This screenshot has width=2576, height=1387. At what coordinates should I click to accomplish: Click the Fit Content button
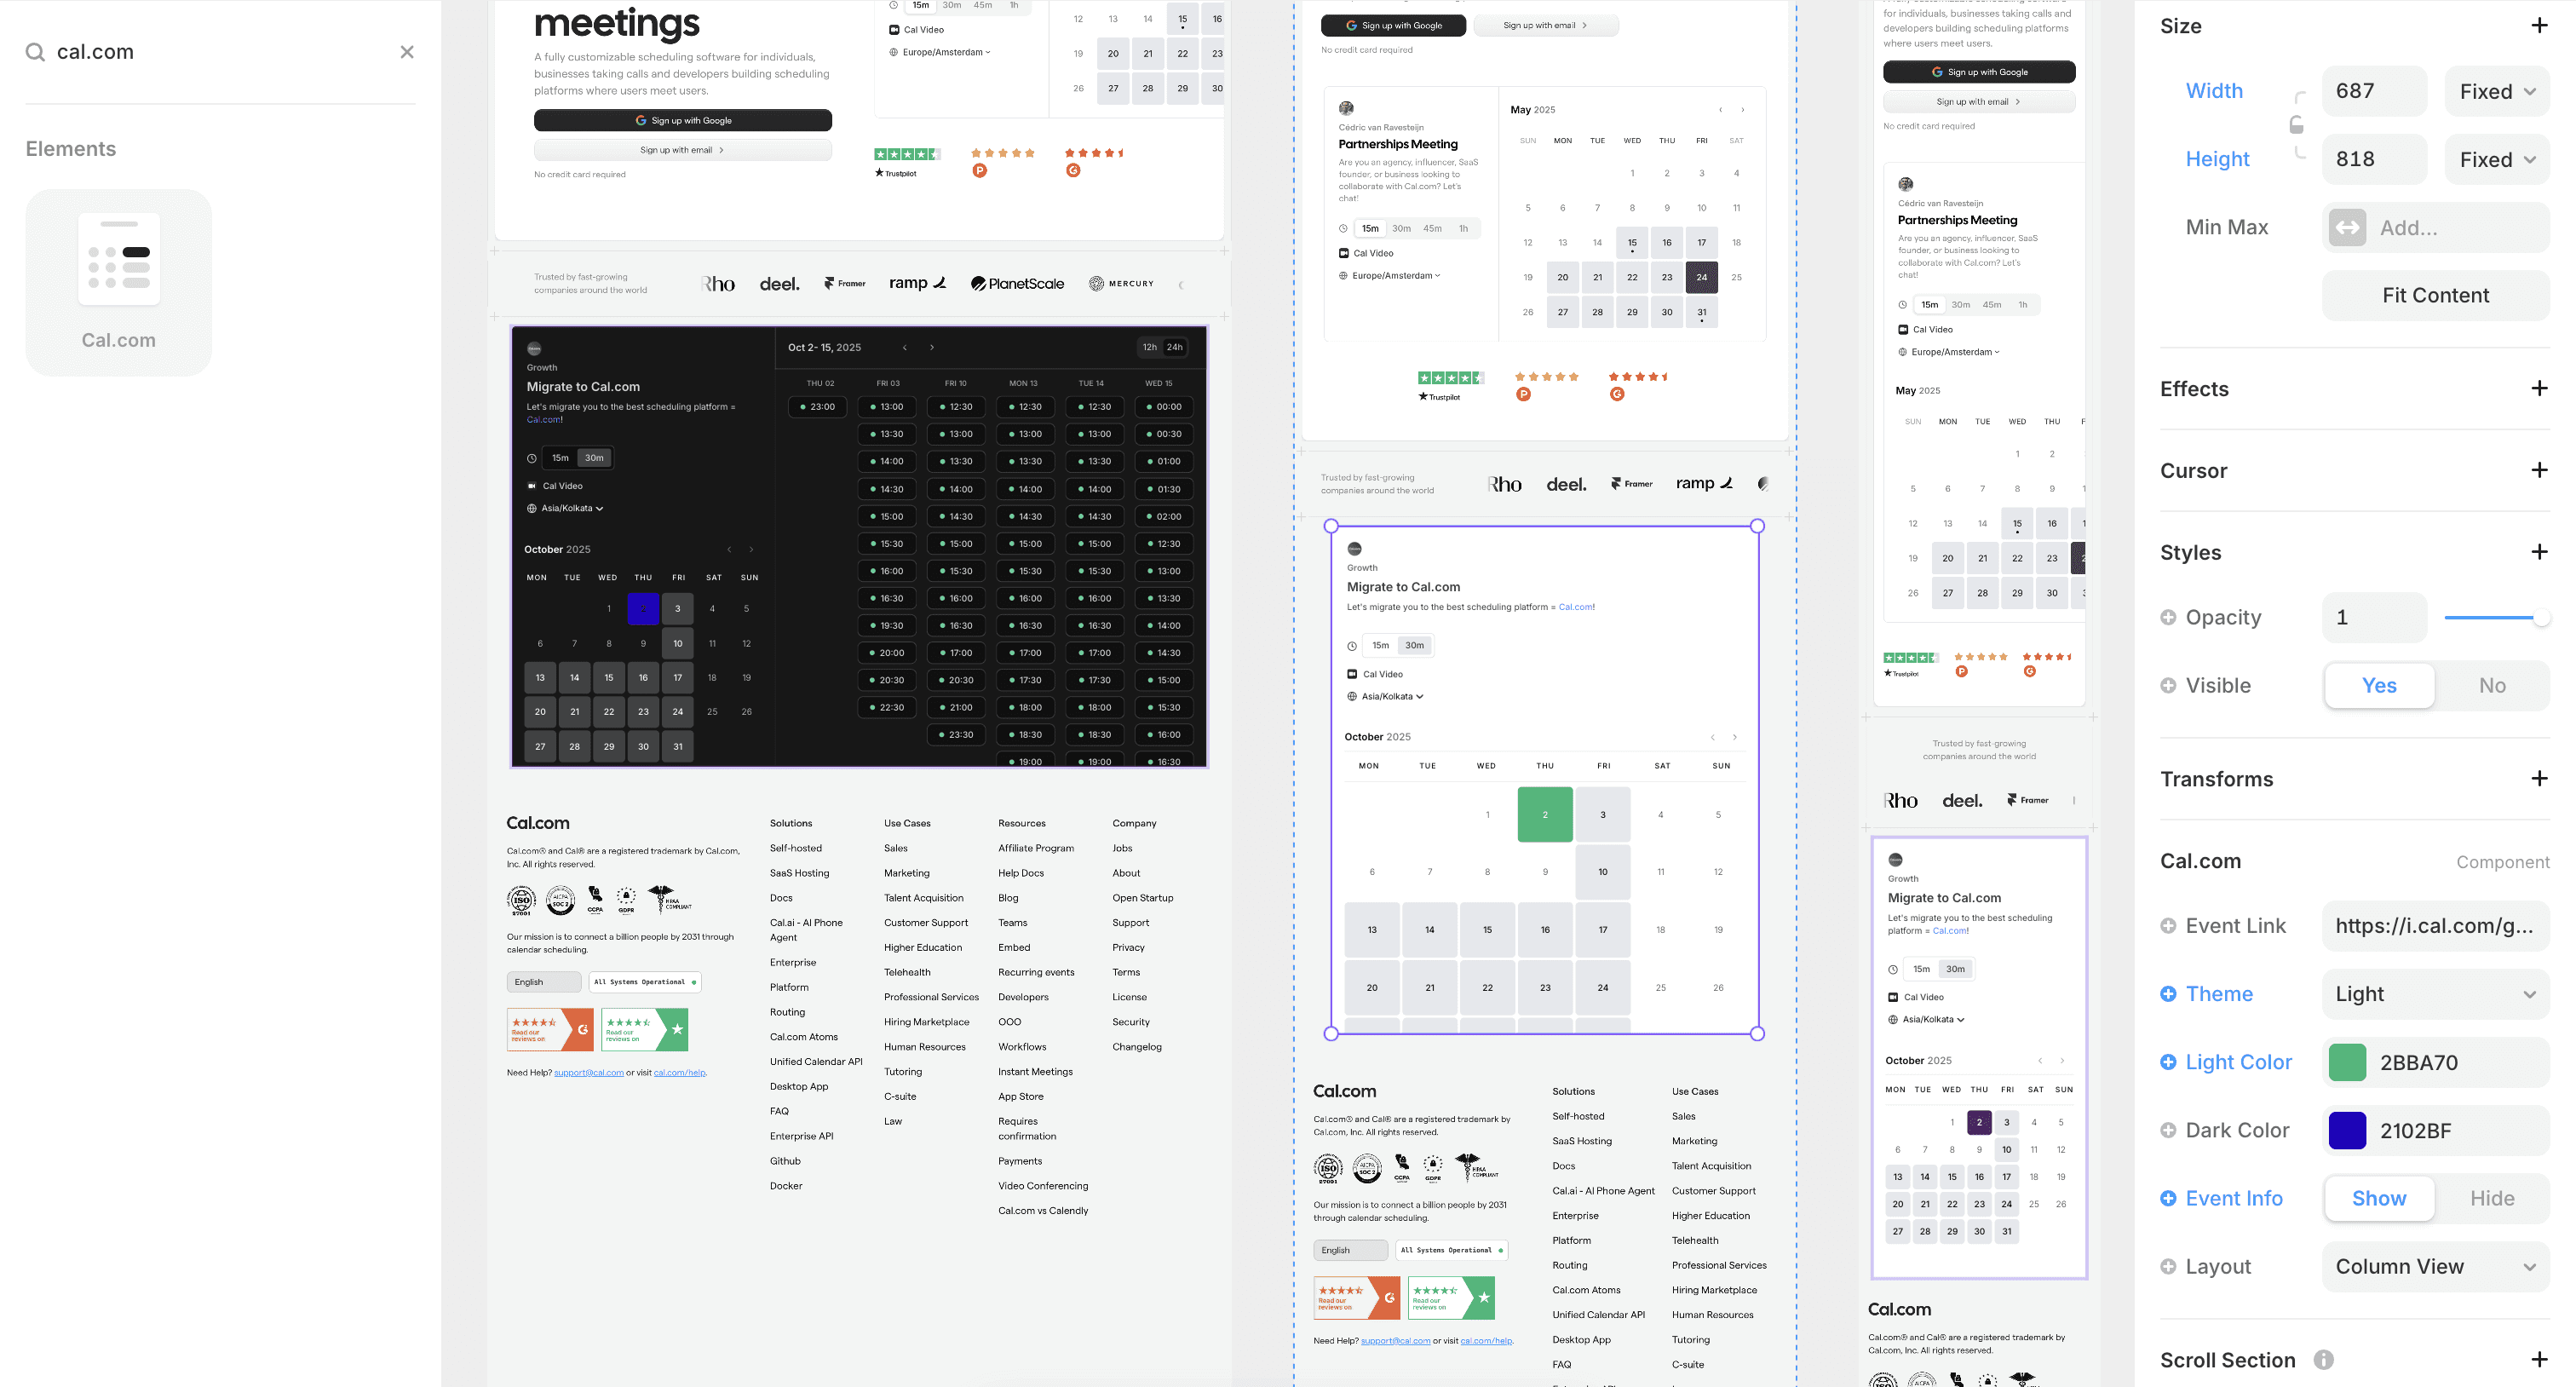pyautogui.click(x=2435, y=295)
